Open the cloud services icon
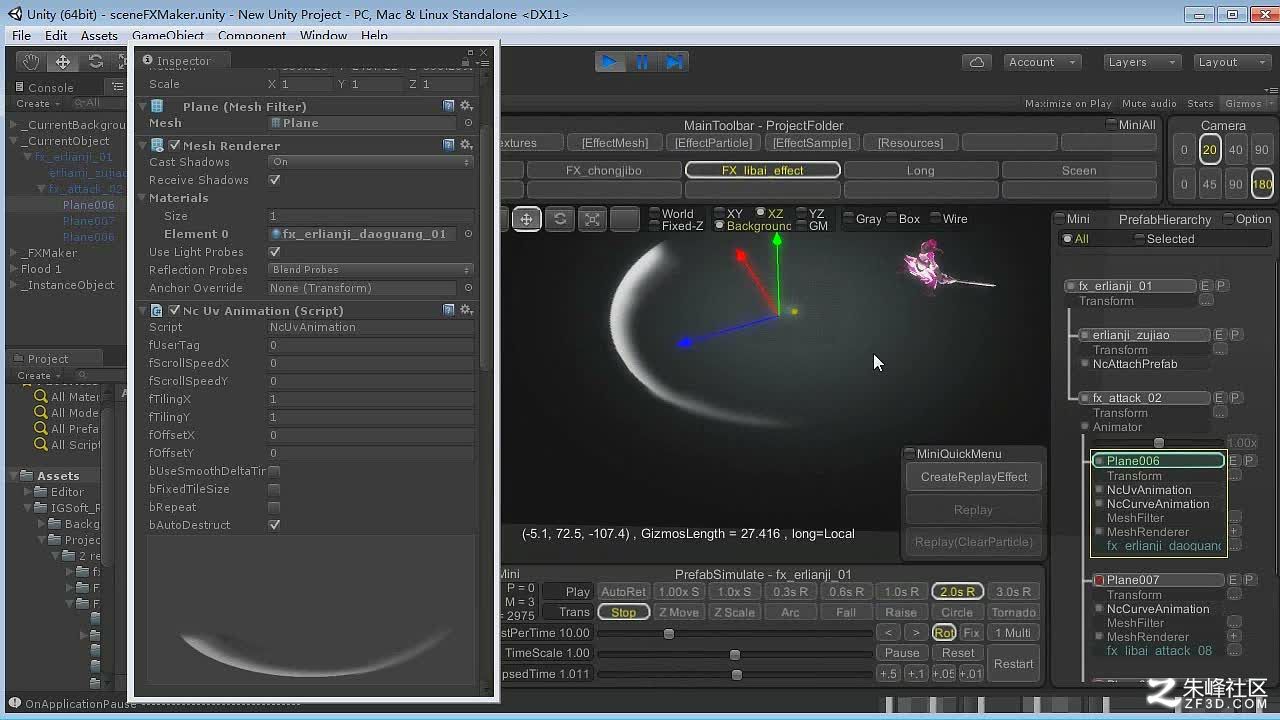Image resolution: width=1280 pixels, height=720 pixels. point(977,62)
